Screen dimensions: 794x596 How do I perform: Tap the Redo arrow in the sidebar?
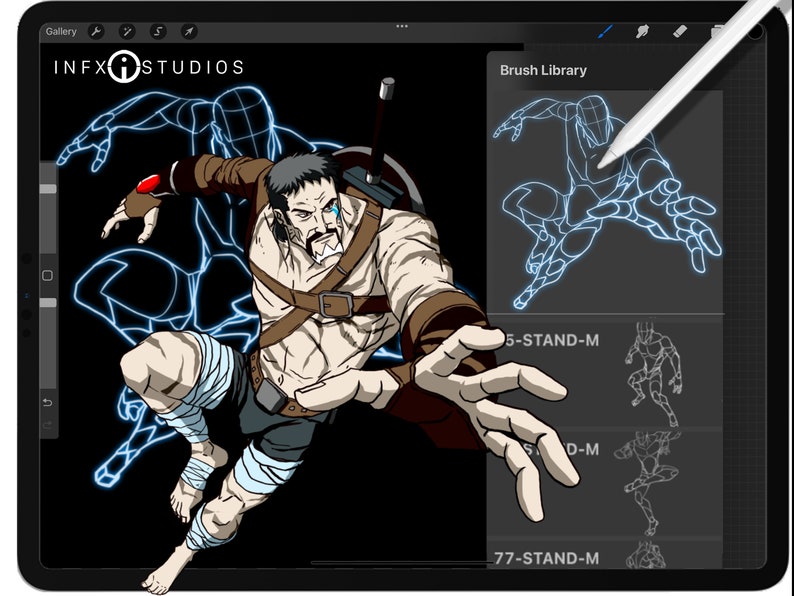tap(48, 425)
